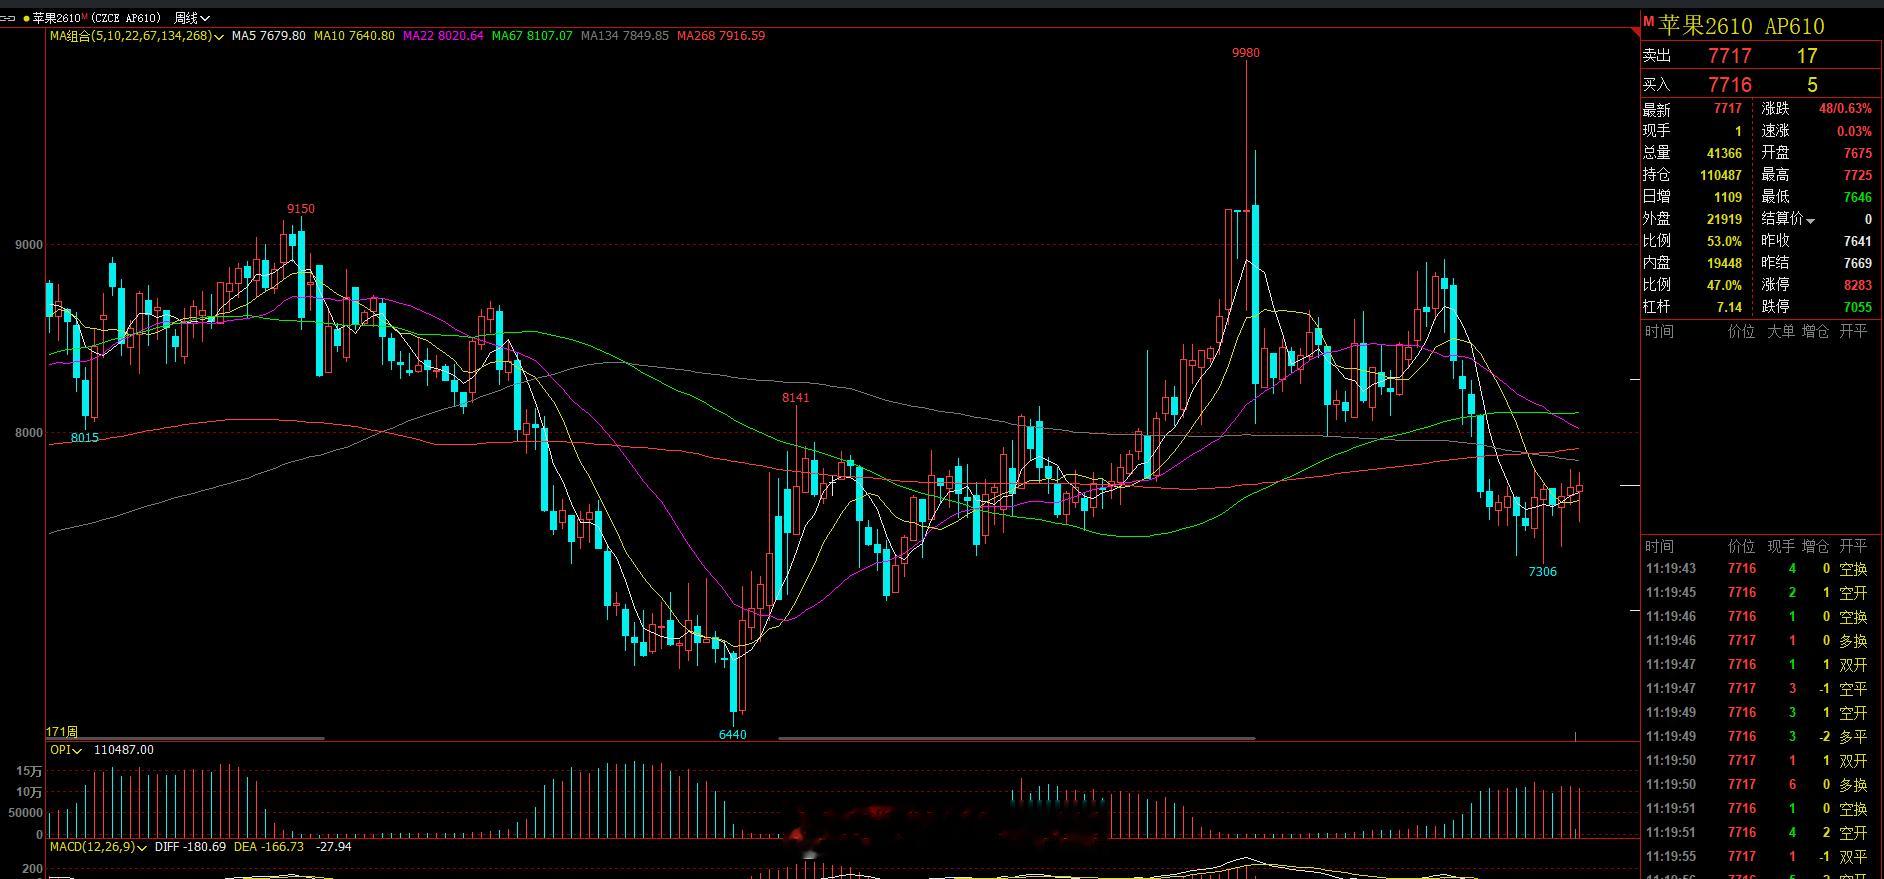Click the 9980 high price marker

pyautogui.click(x=1246, y=53)
